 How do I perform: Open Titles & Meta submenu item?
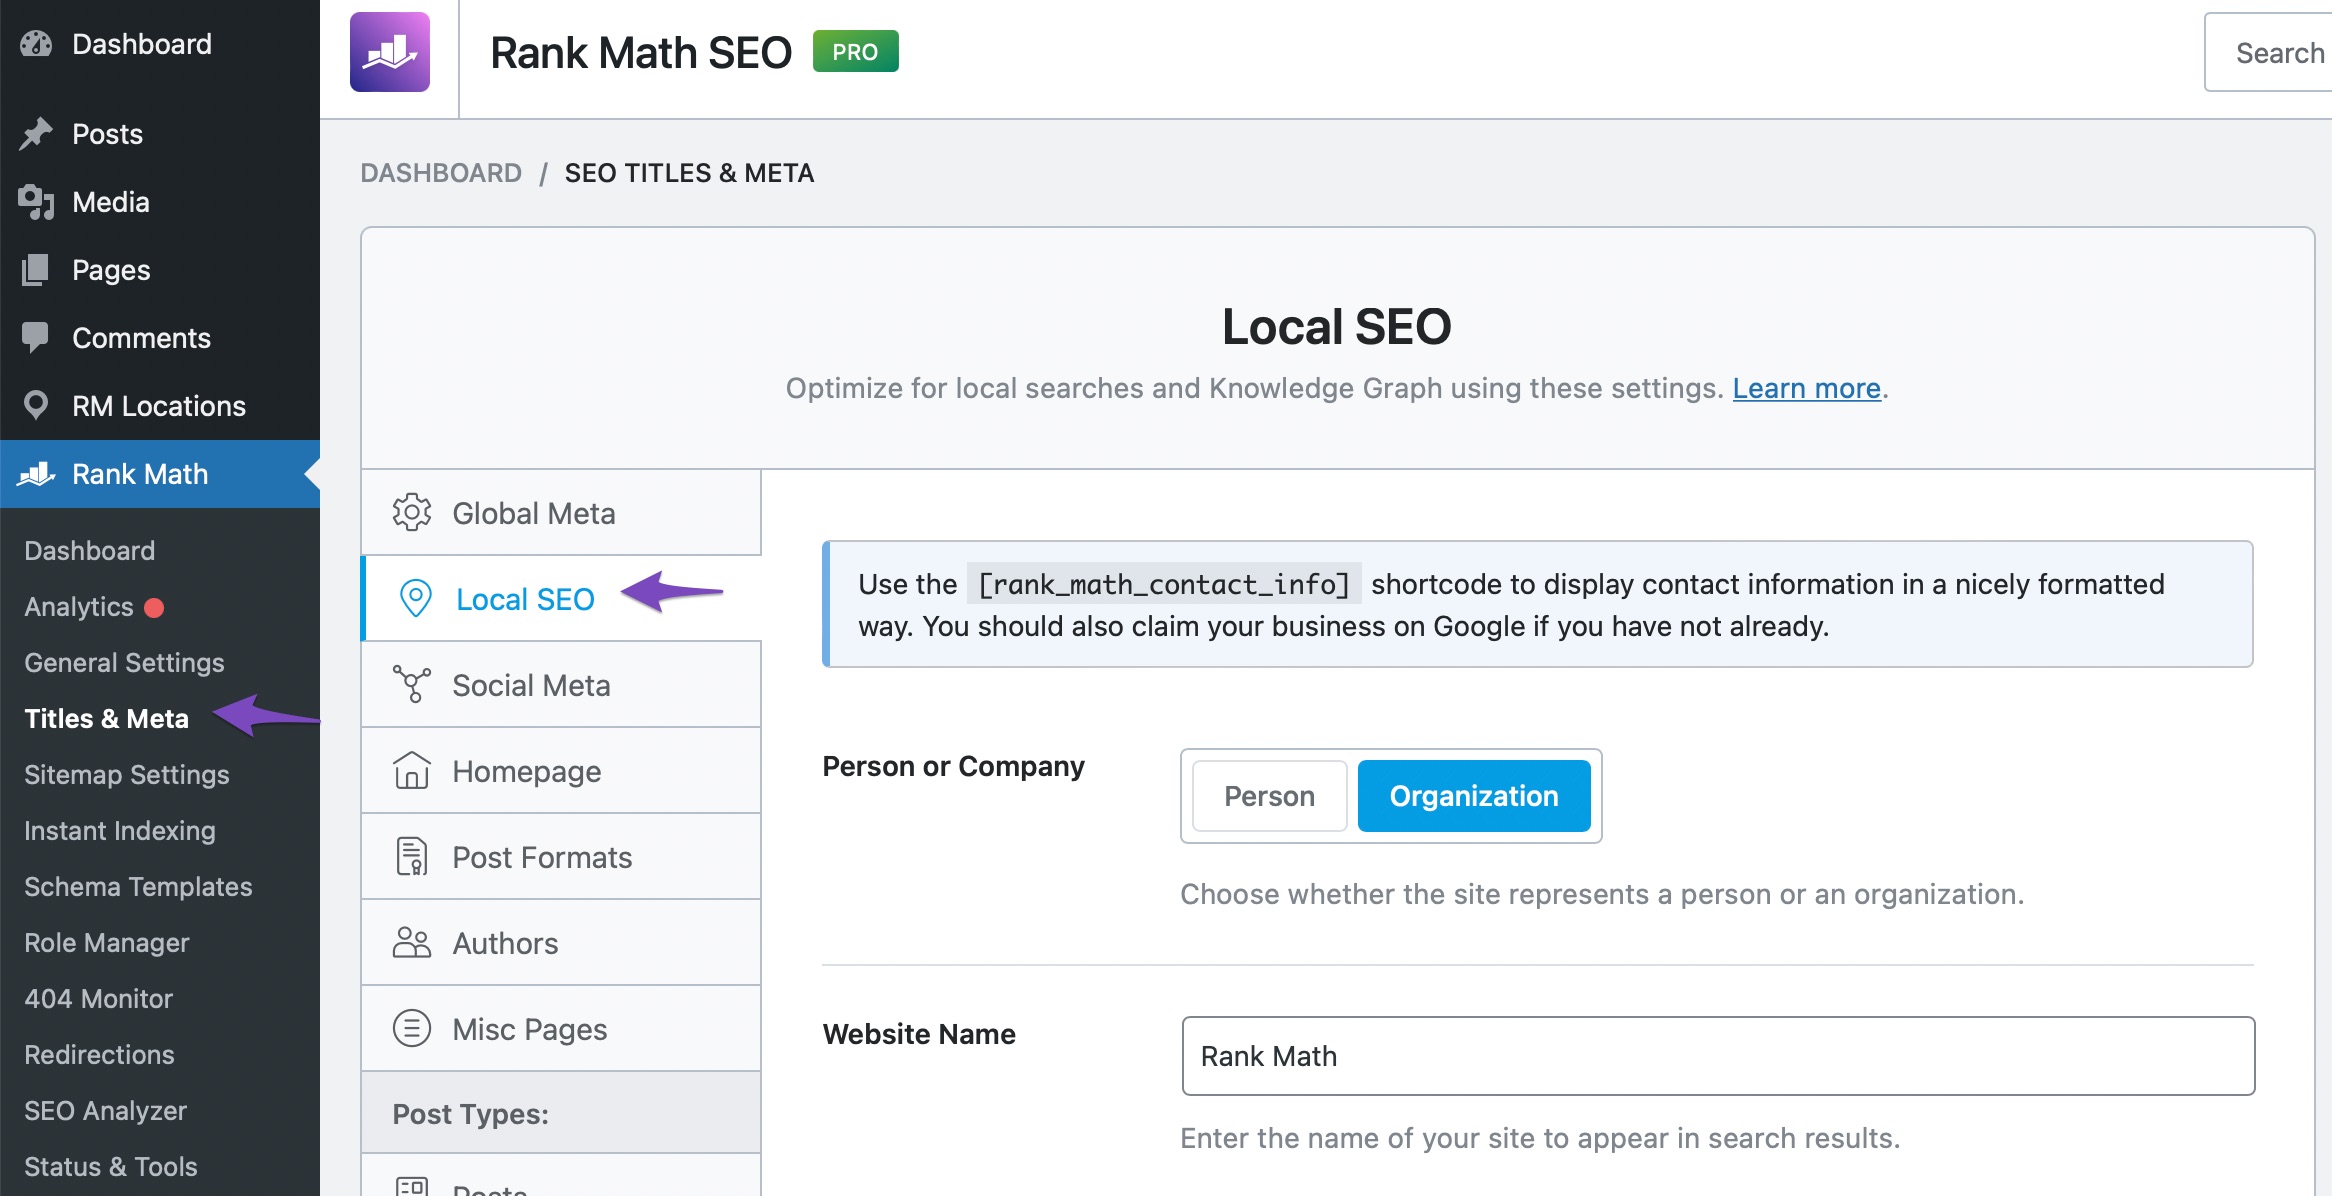tap(106, 718)
